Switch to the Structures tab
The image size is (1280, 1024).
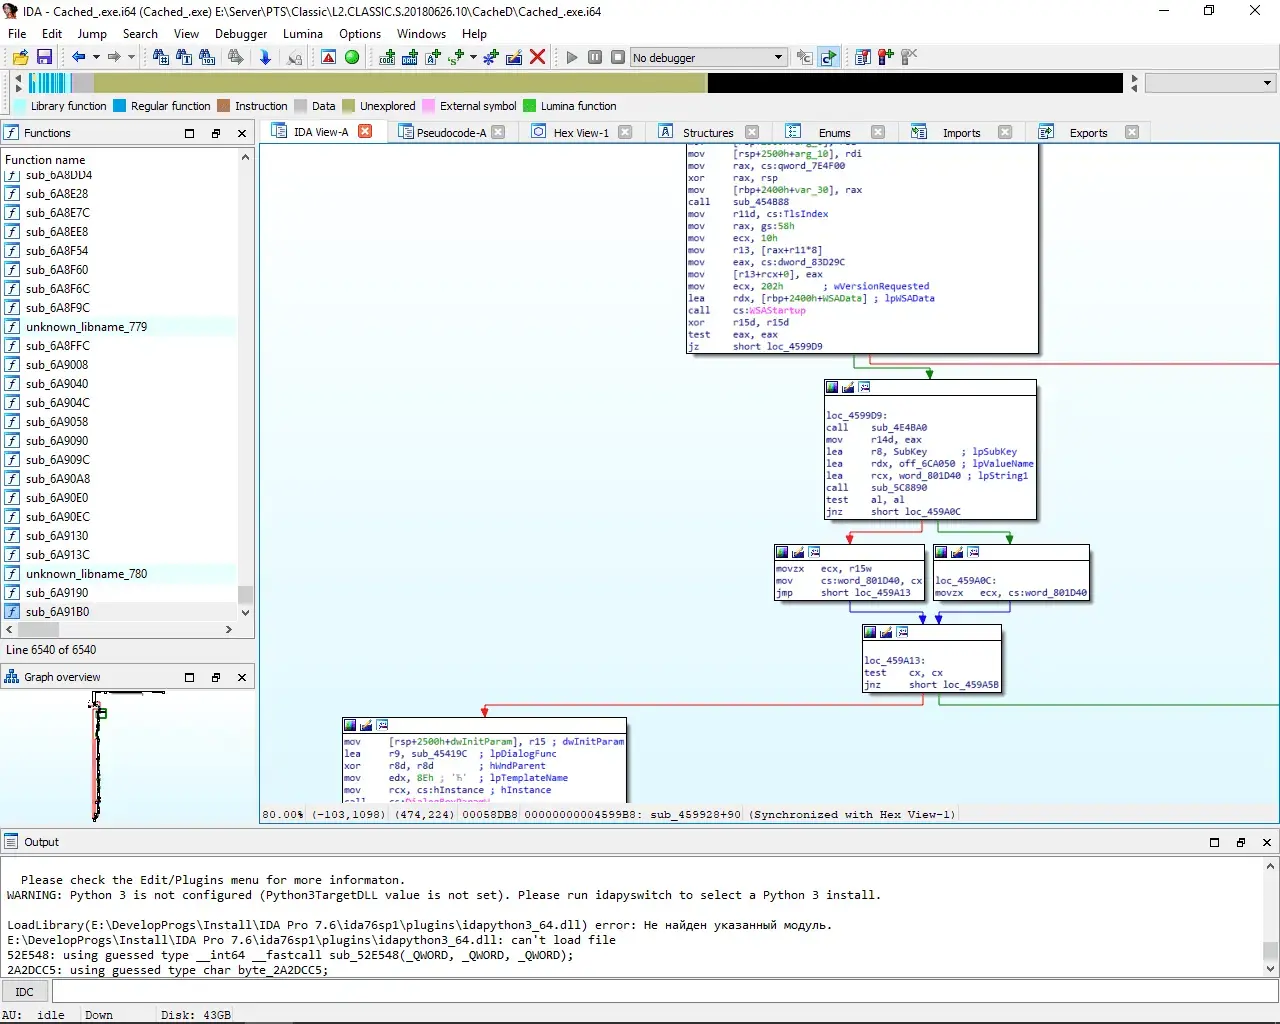(x=708, y=132)
